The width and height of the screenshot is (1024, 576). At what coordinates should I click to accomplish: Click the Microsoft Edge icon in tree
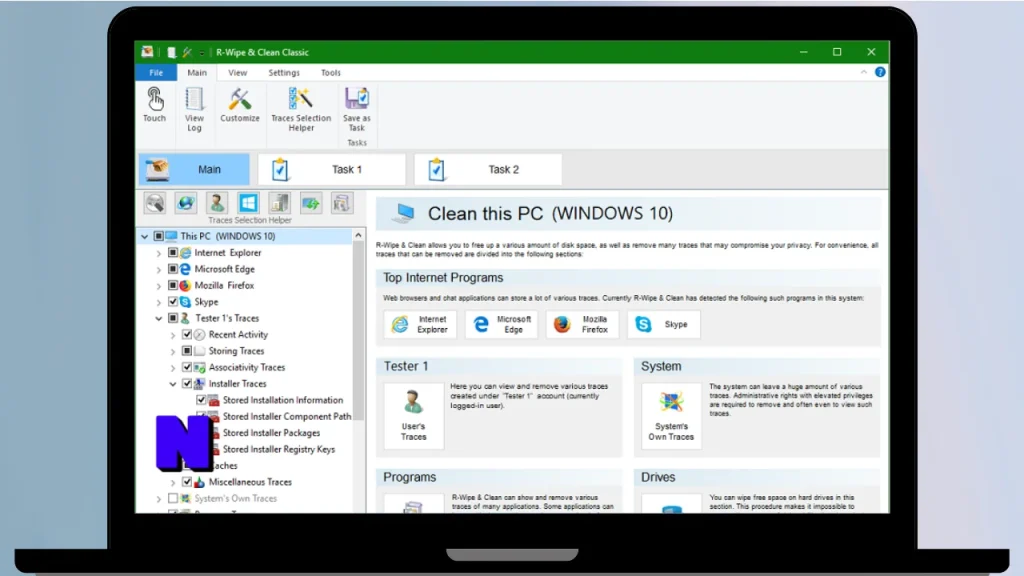[x=185, y=269]
